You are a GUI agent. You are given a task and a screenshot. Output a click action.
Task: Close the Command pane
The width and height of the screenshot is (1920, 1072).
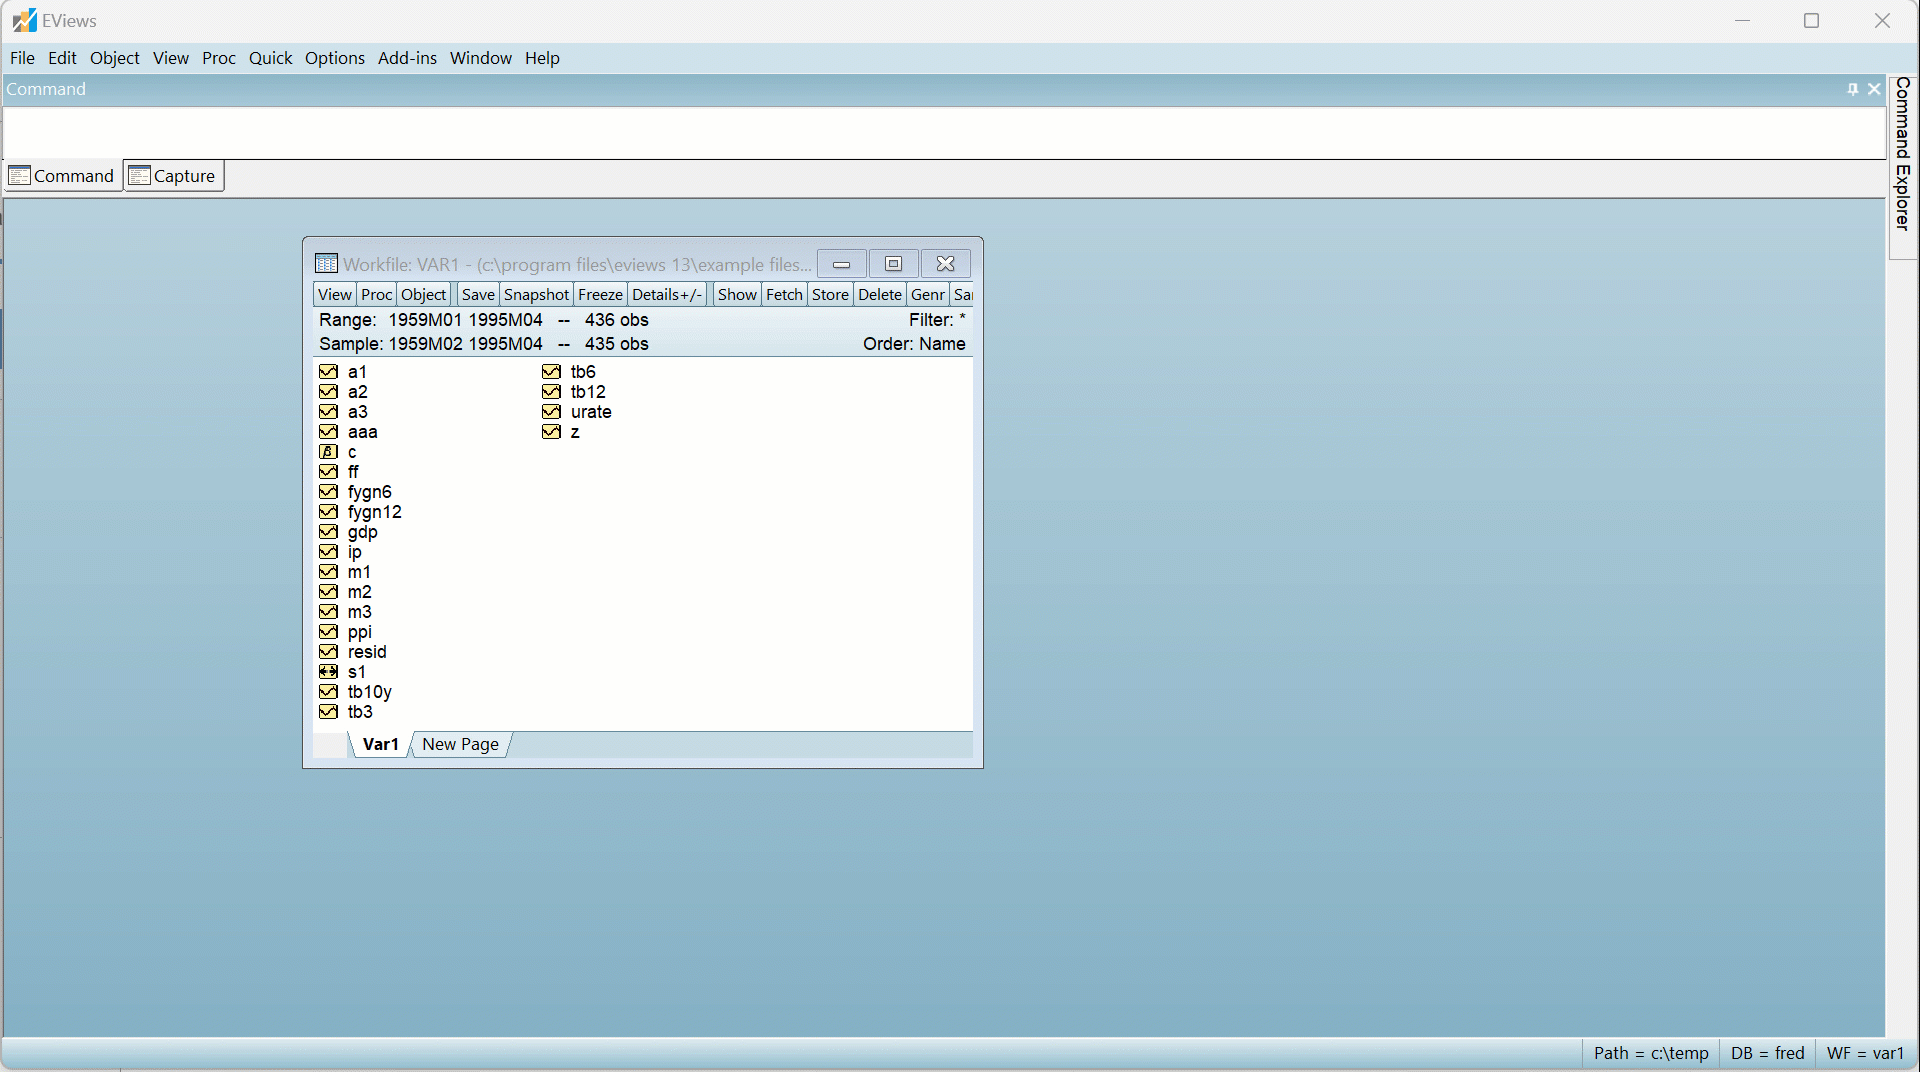point(1874,89)
